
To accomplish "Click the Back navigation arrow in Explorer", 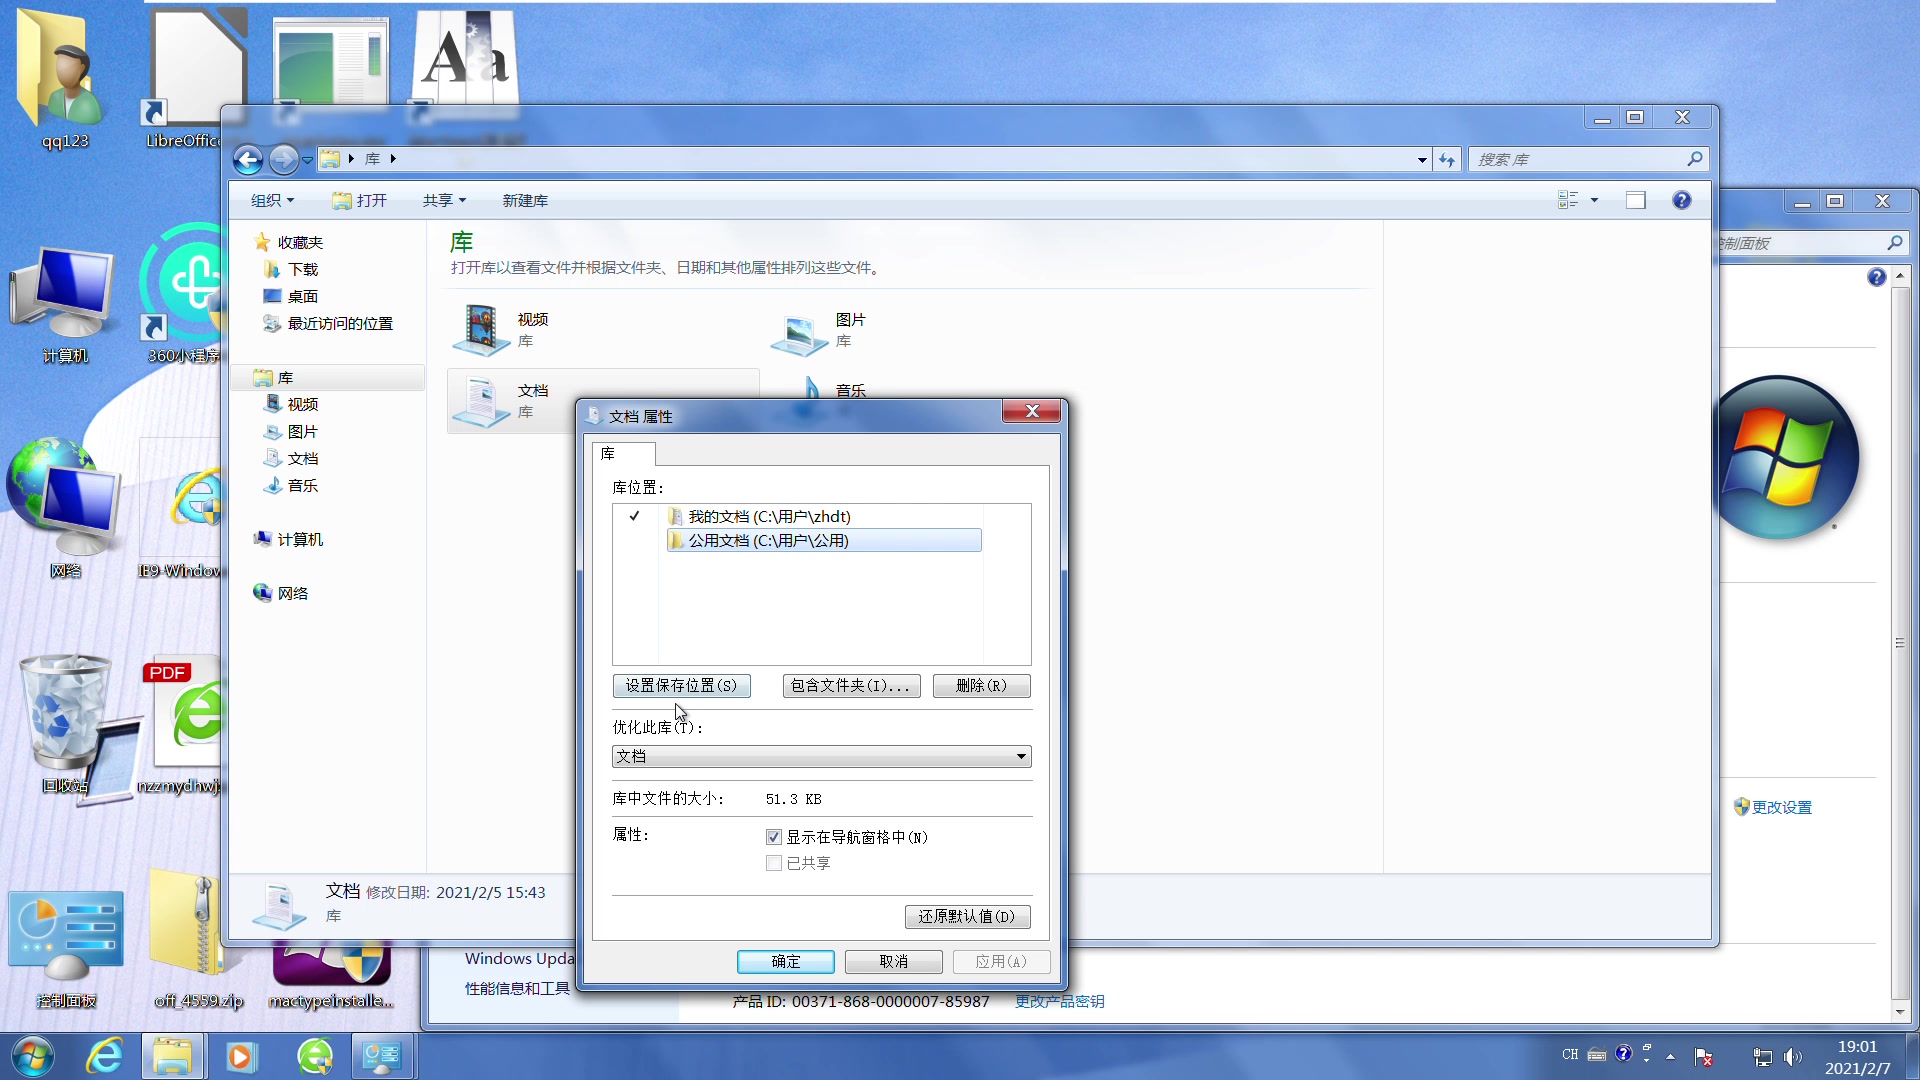I will click(248, 159).
